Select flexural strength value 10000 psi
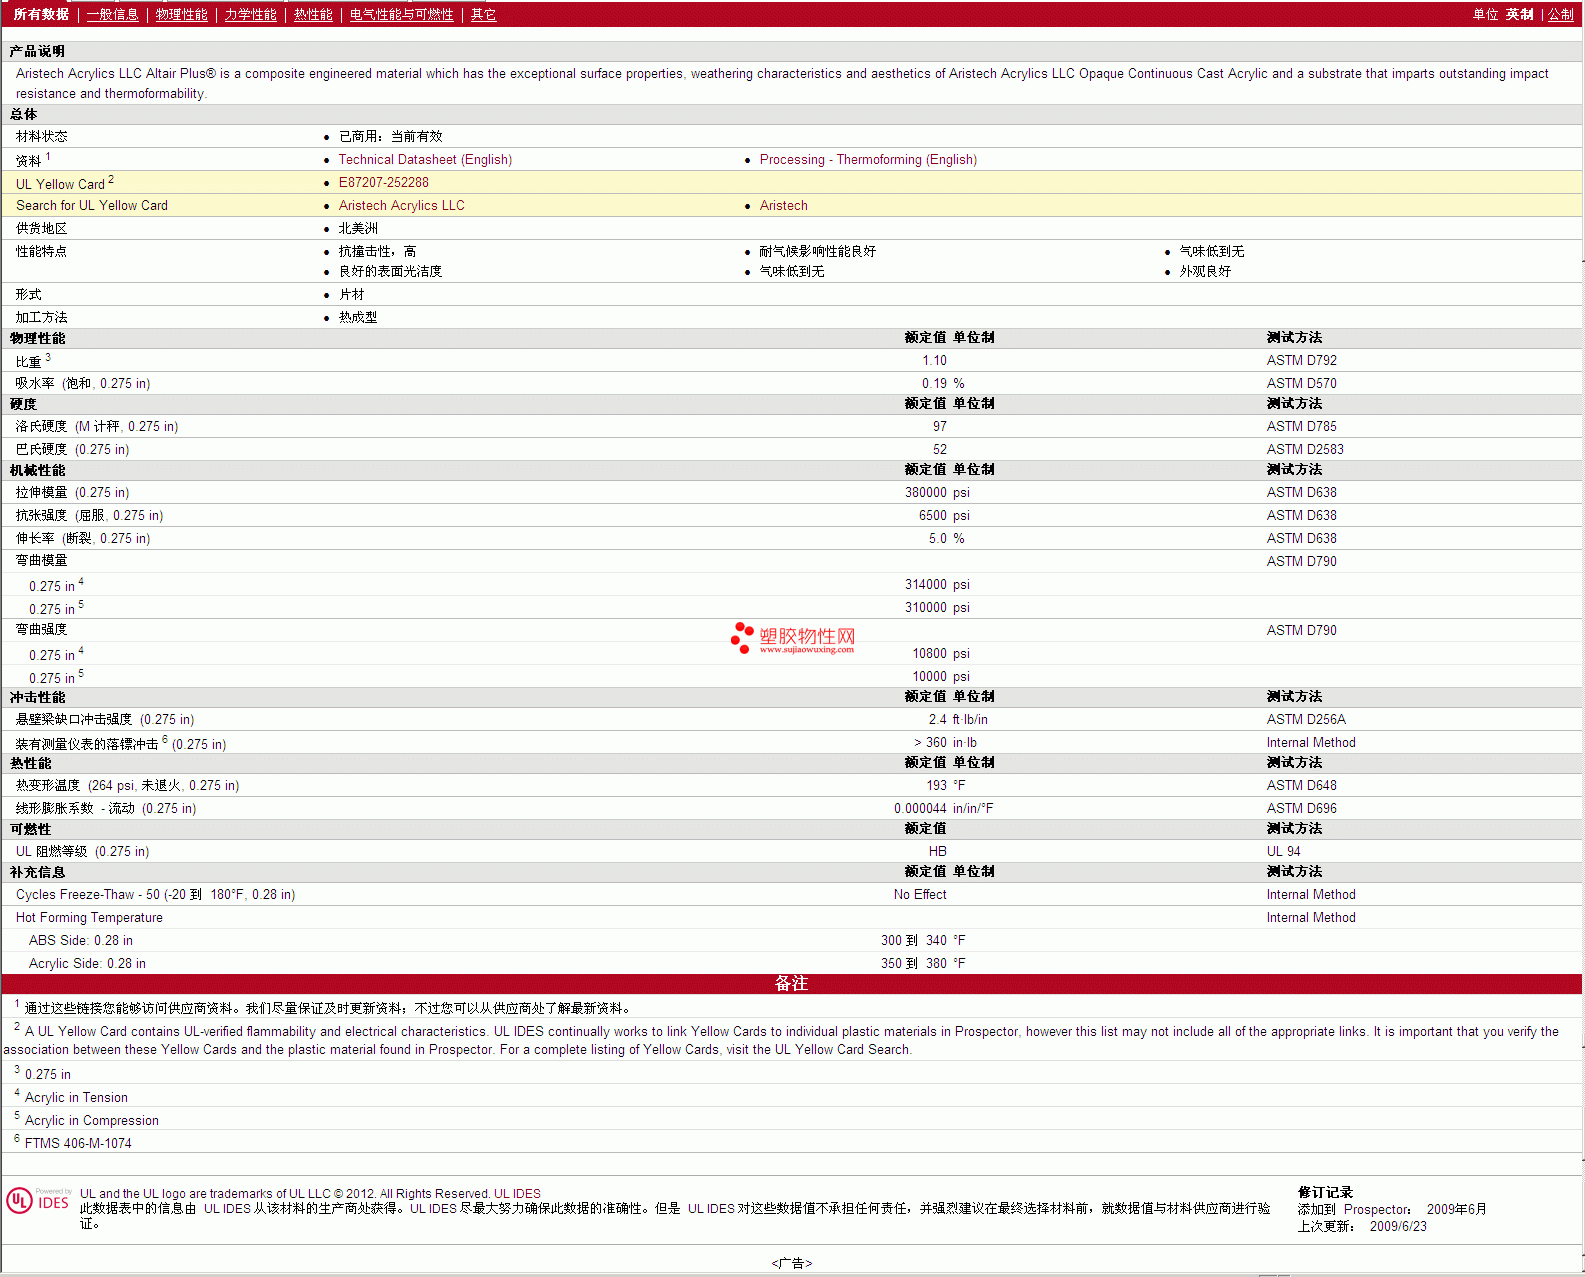Viewport: 1585px width, 1277px height. tap(941, 676)
